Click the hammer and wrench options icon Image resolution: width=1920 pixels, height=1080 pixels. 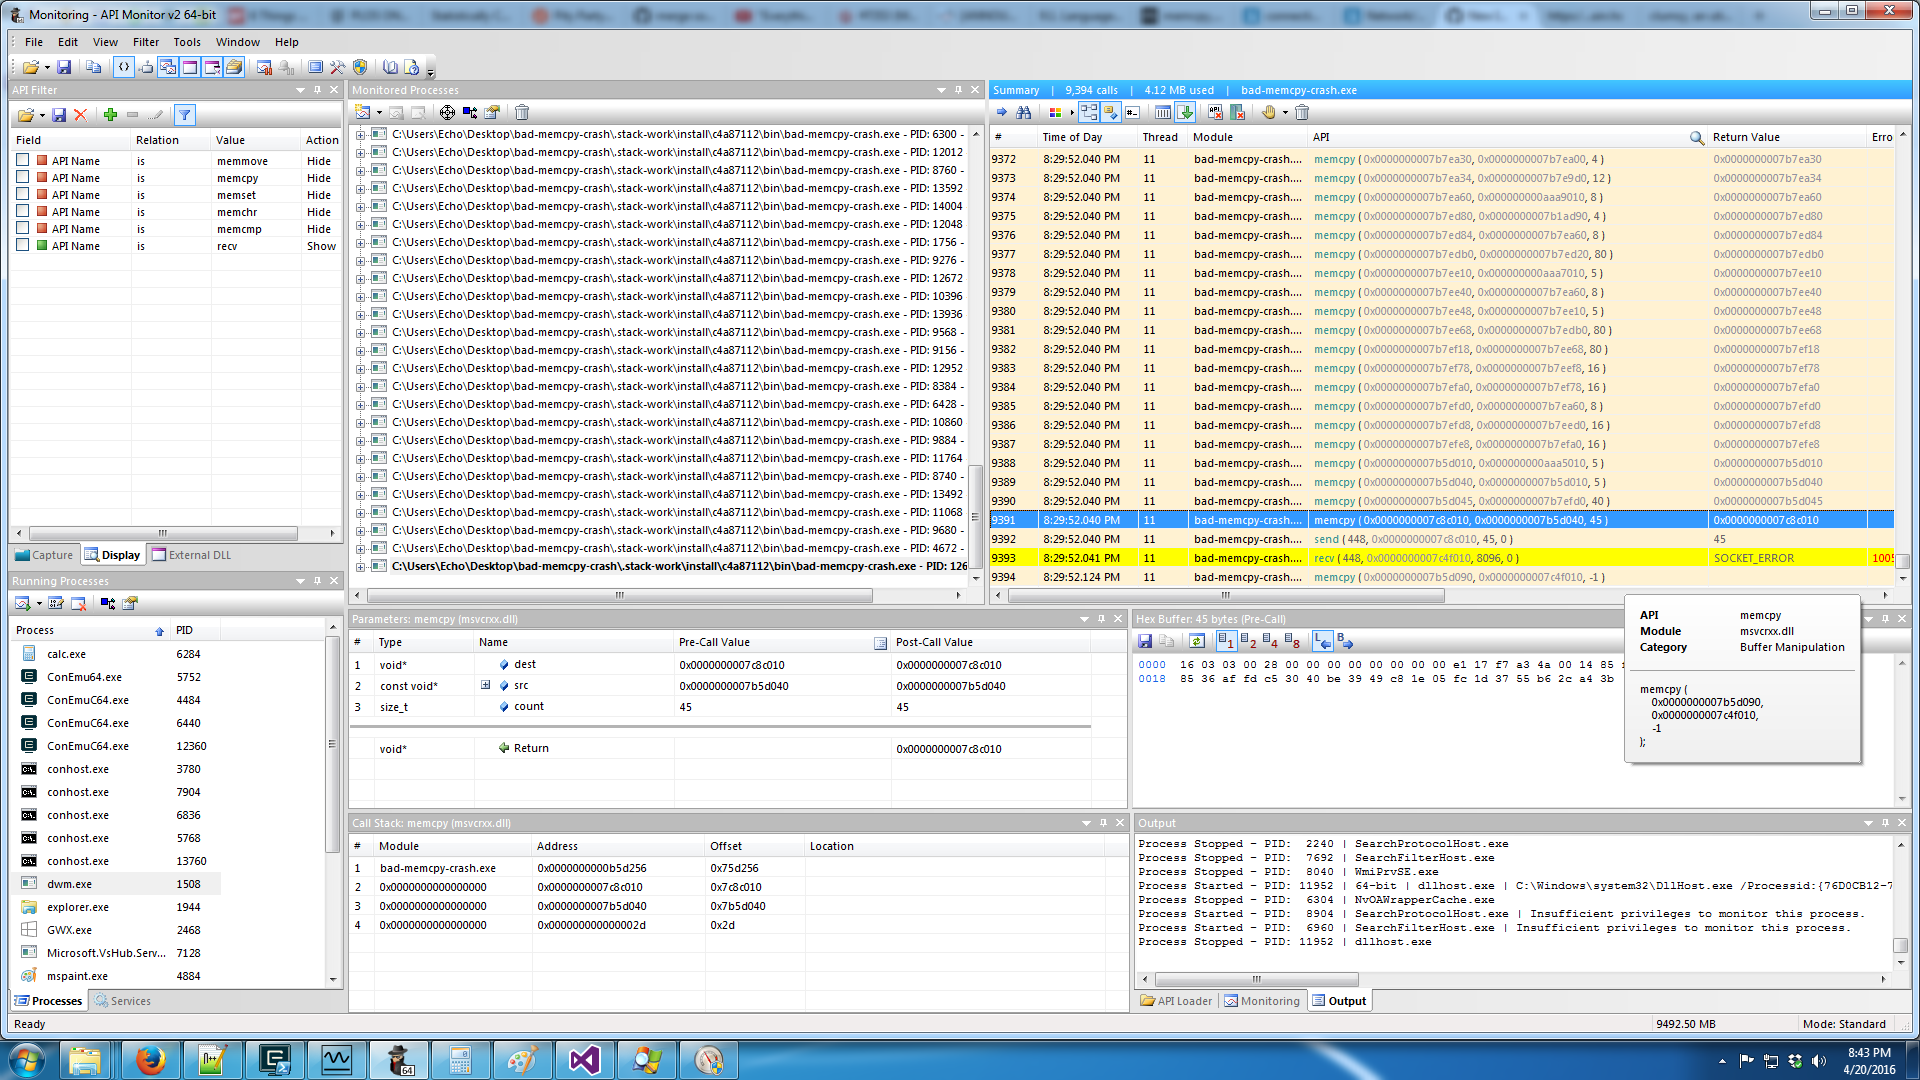337,67
